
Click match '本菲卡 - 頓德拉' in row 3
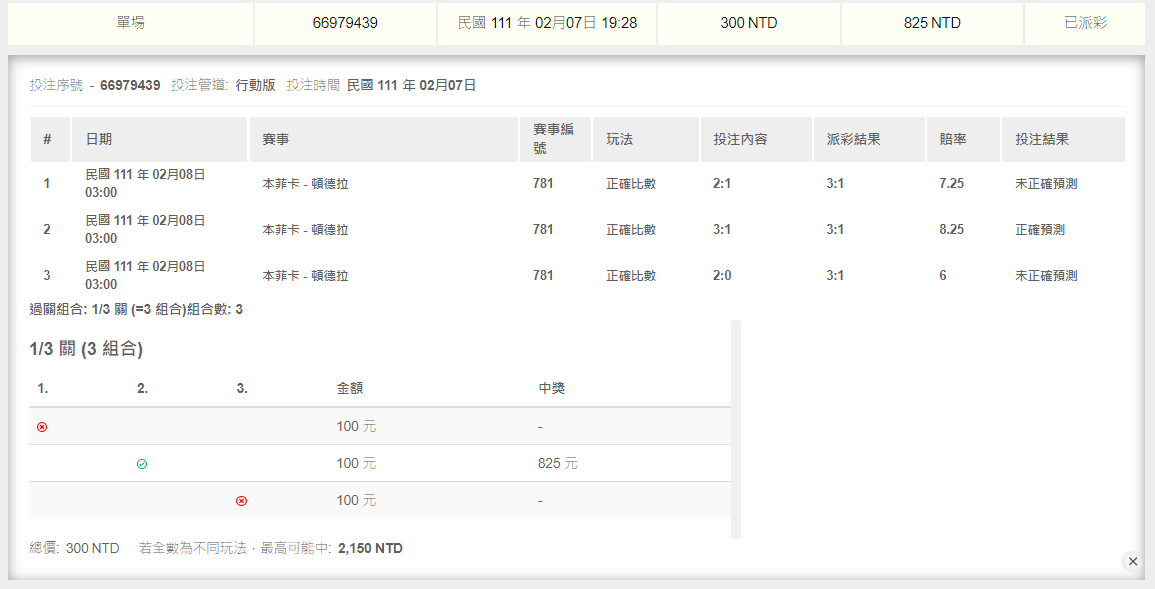coord(305,276)
